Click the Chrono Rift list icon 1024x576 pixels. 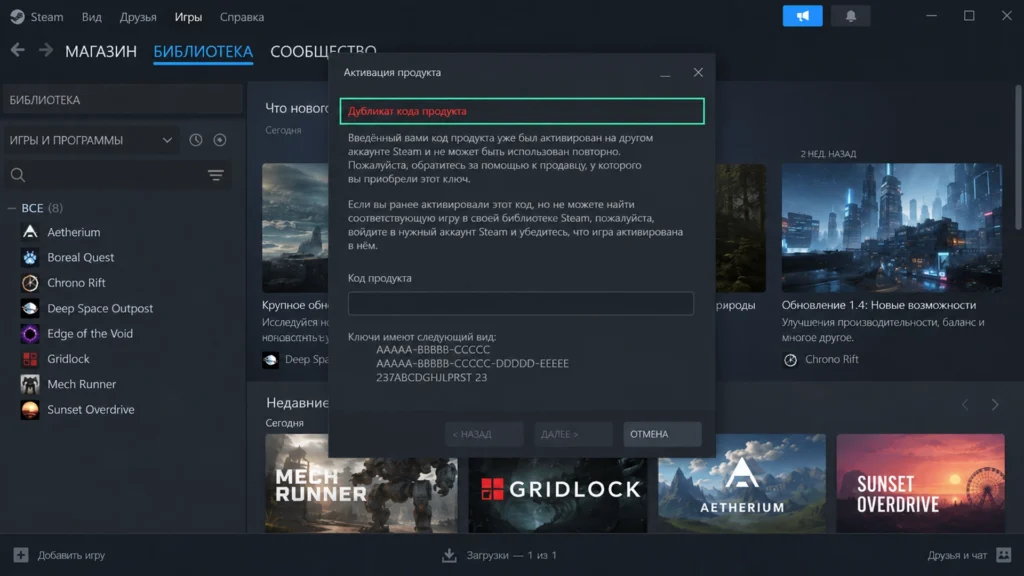pos(30,283)
